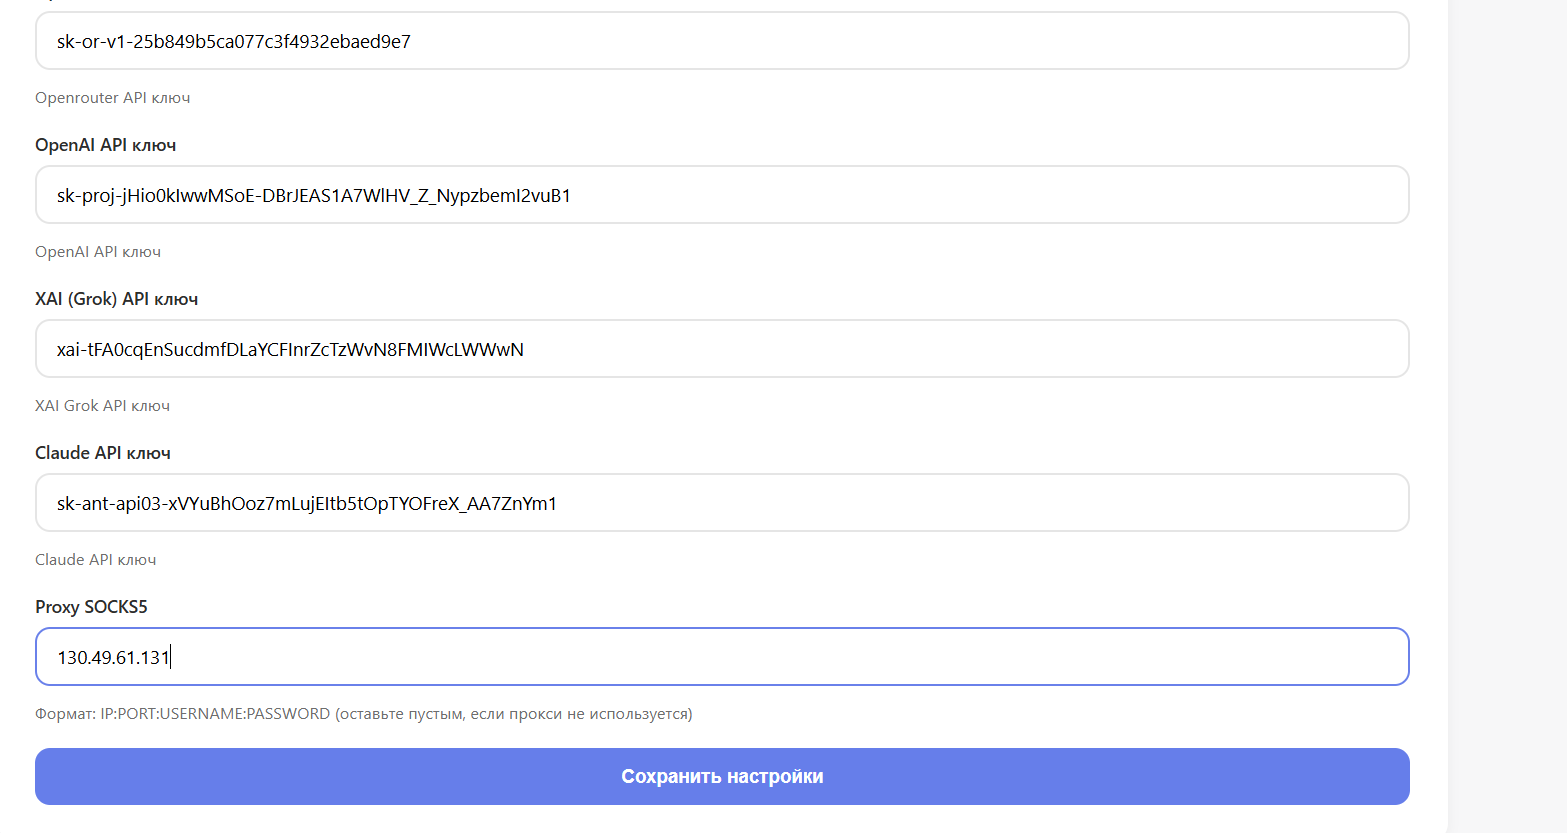Click the "Proxy SOCKS5" field label

coord(91,607)
